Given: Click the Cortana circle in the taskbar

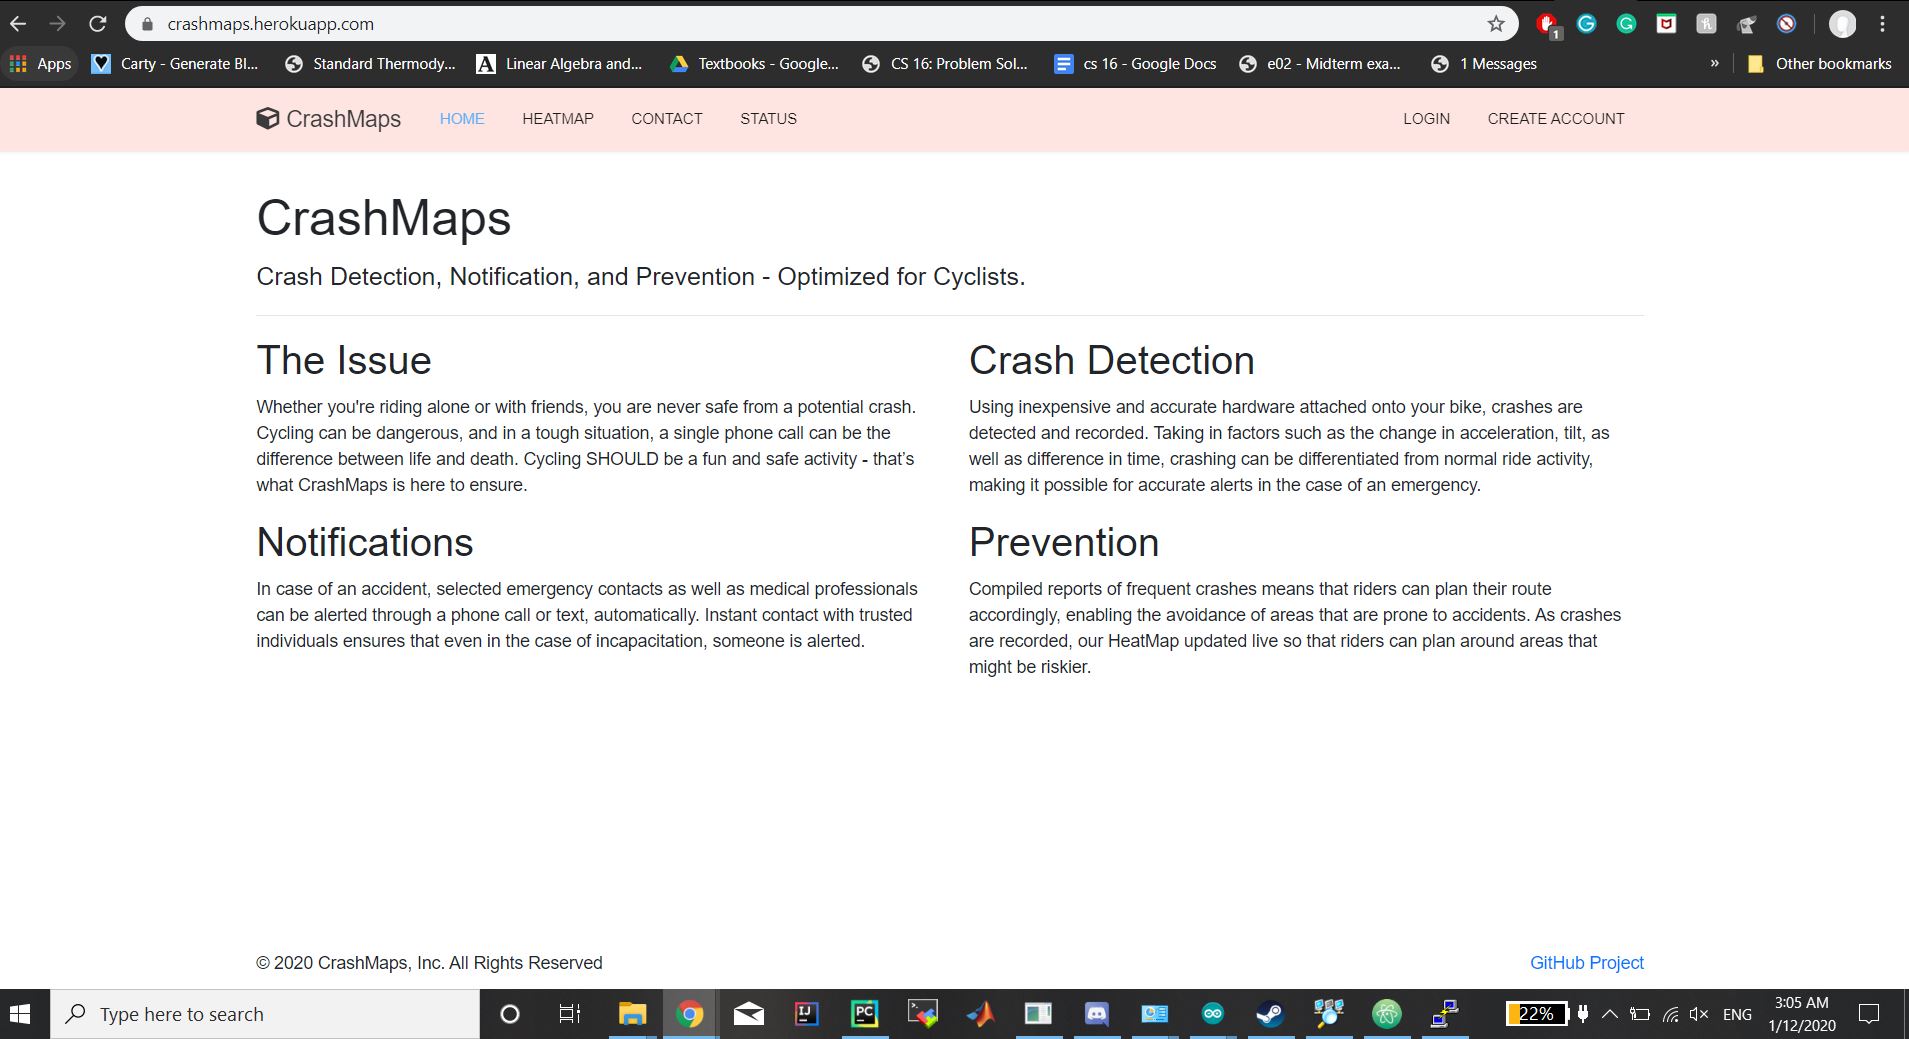Looking at the screenshot, I should 509,1014.
